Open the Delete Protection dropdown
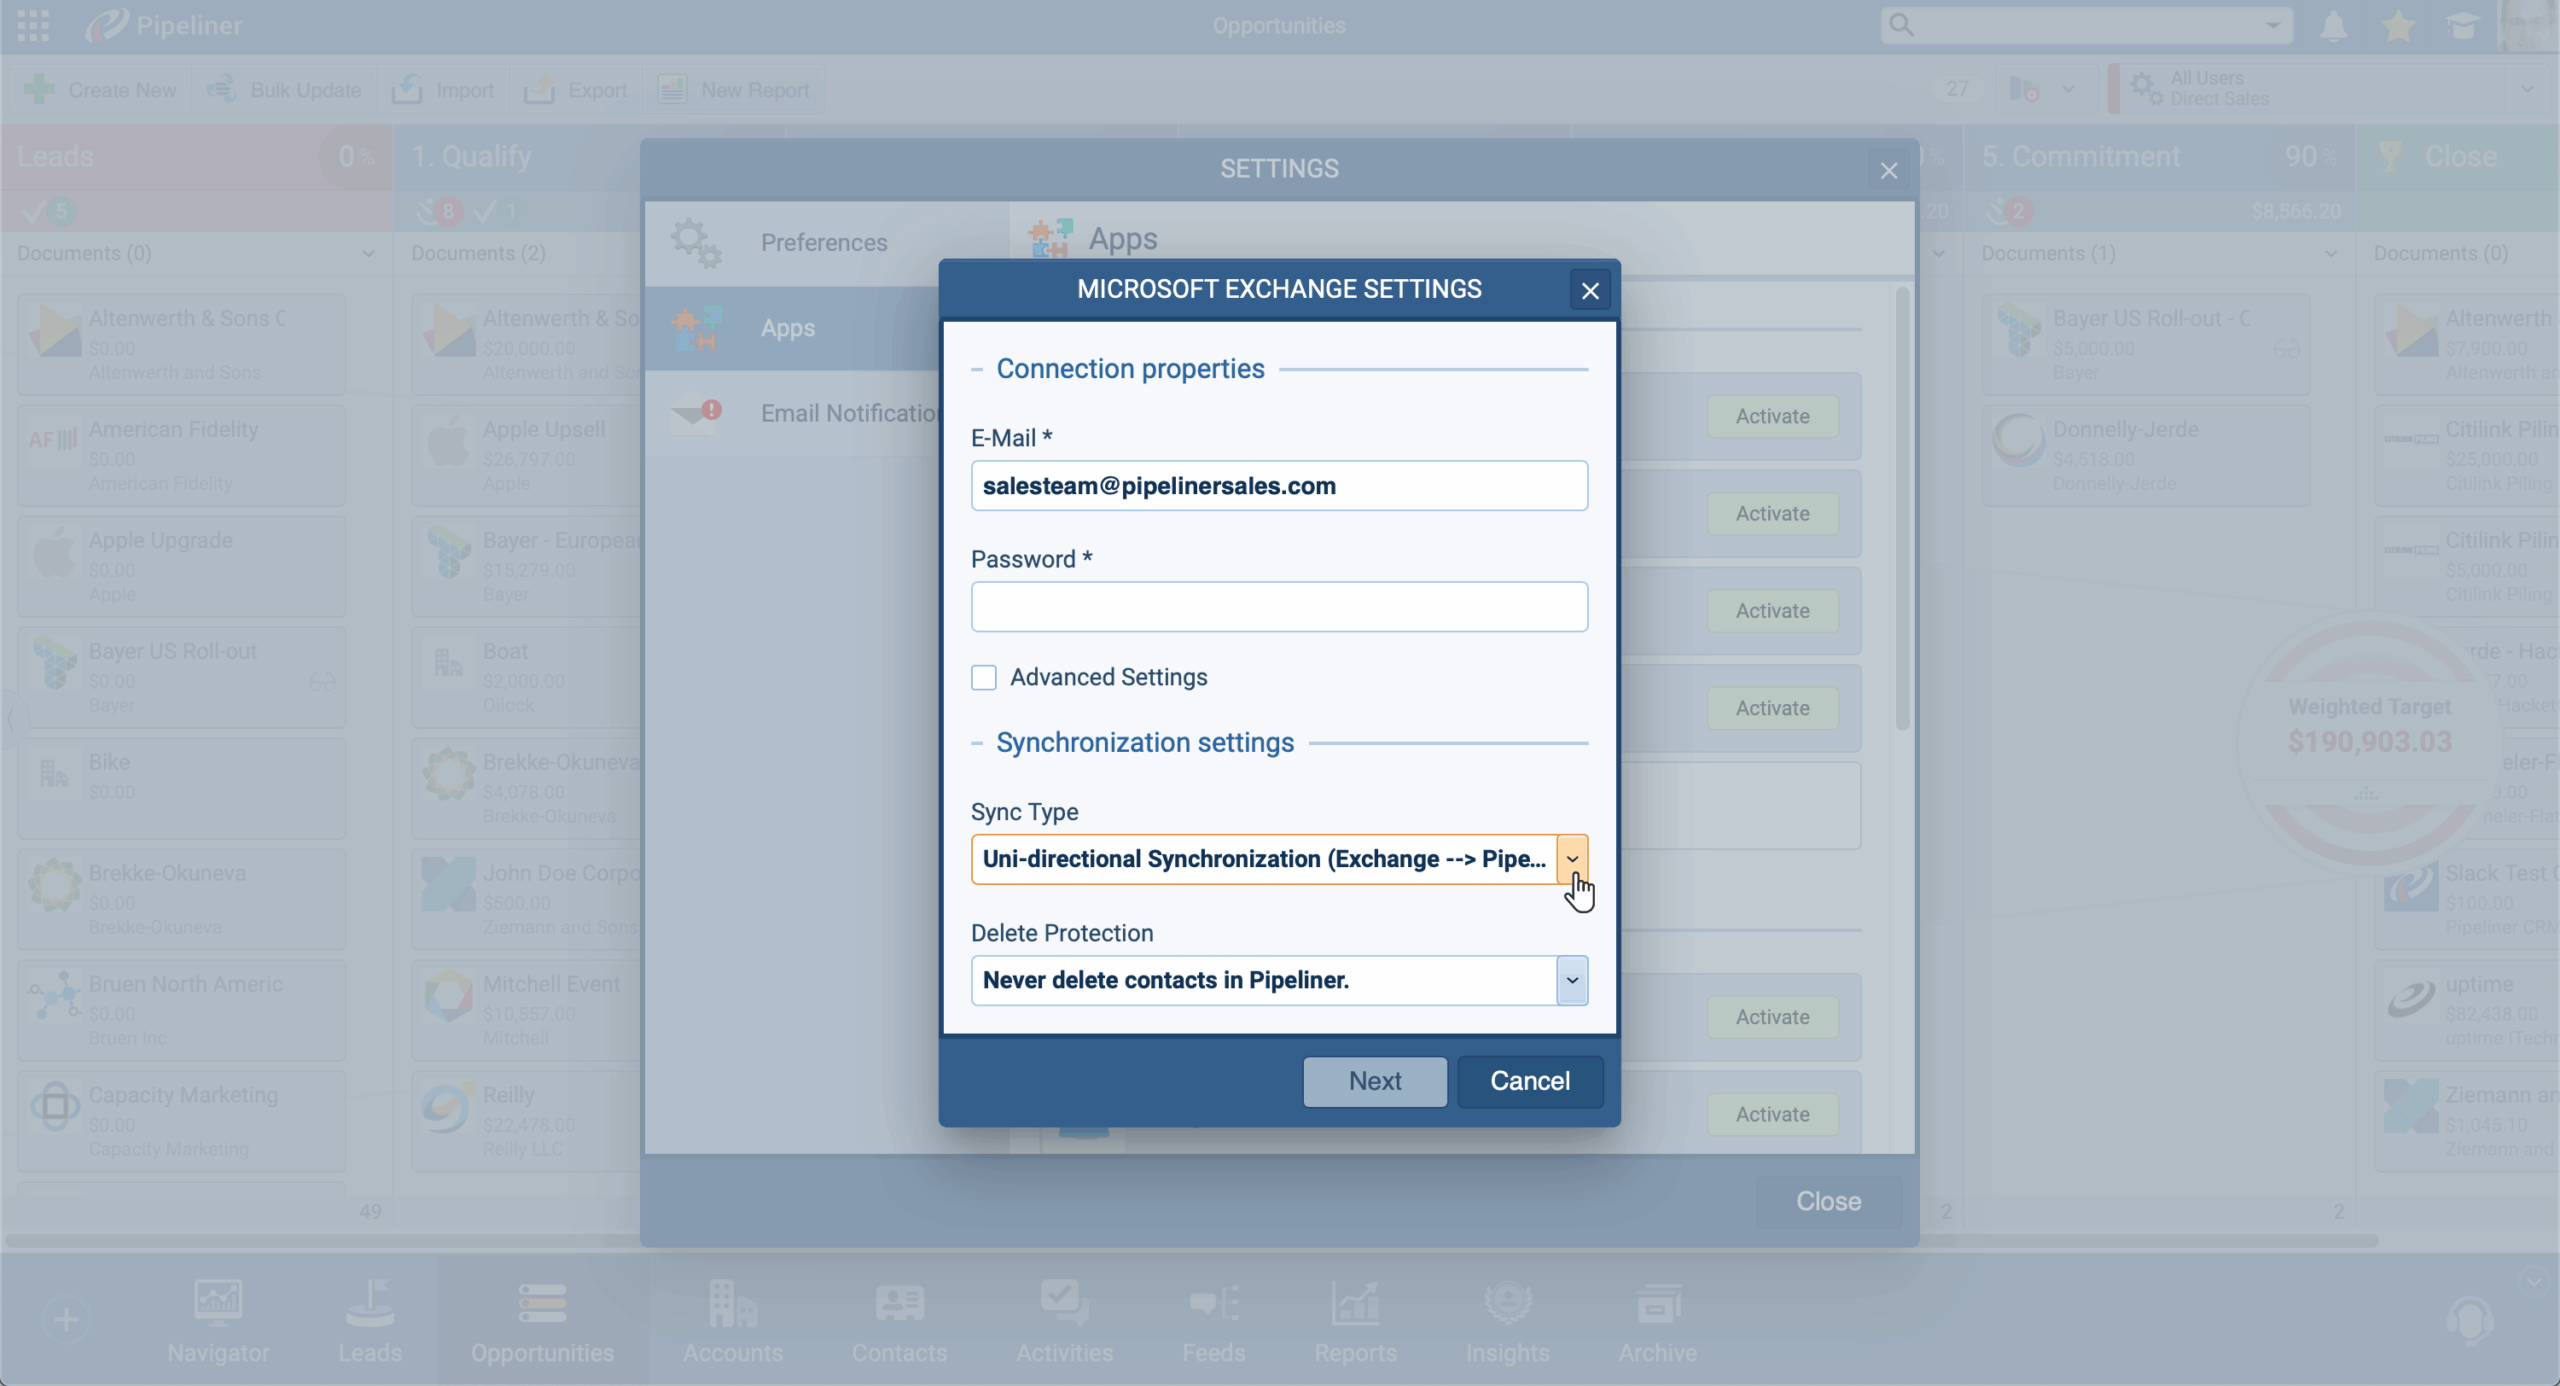This screenshot has width=2560, height=1386. (x=1572, y=980)
